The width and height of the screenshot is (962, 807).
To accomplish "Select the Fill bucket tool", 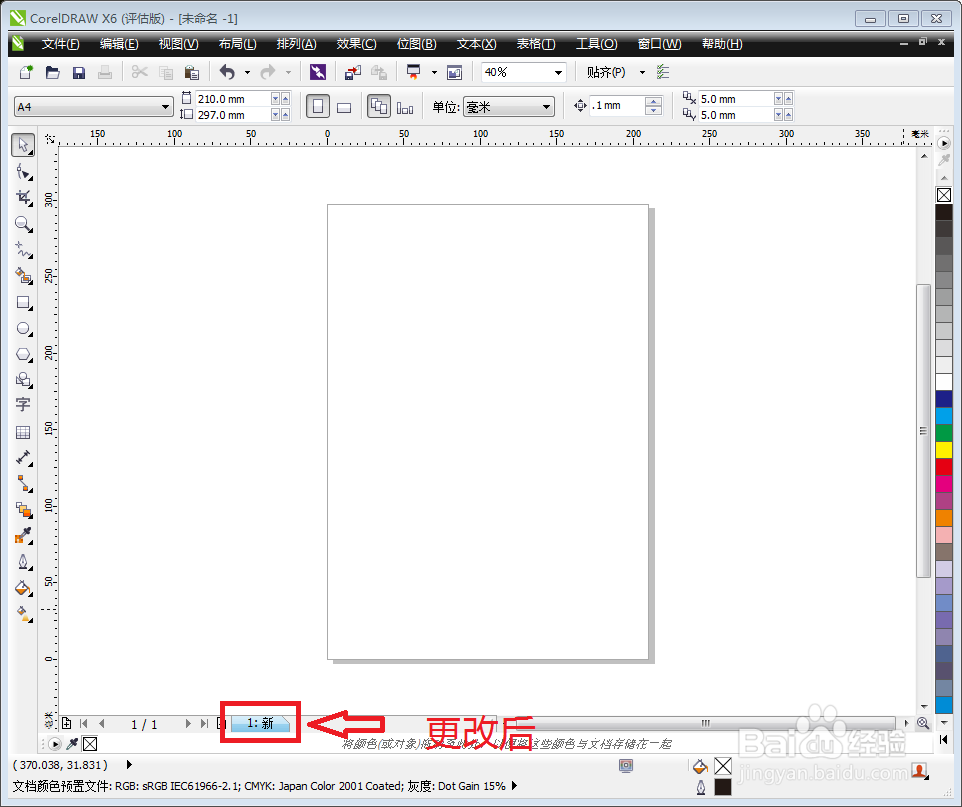I will click(23, 588).
